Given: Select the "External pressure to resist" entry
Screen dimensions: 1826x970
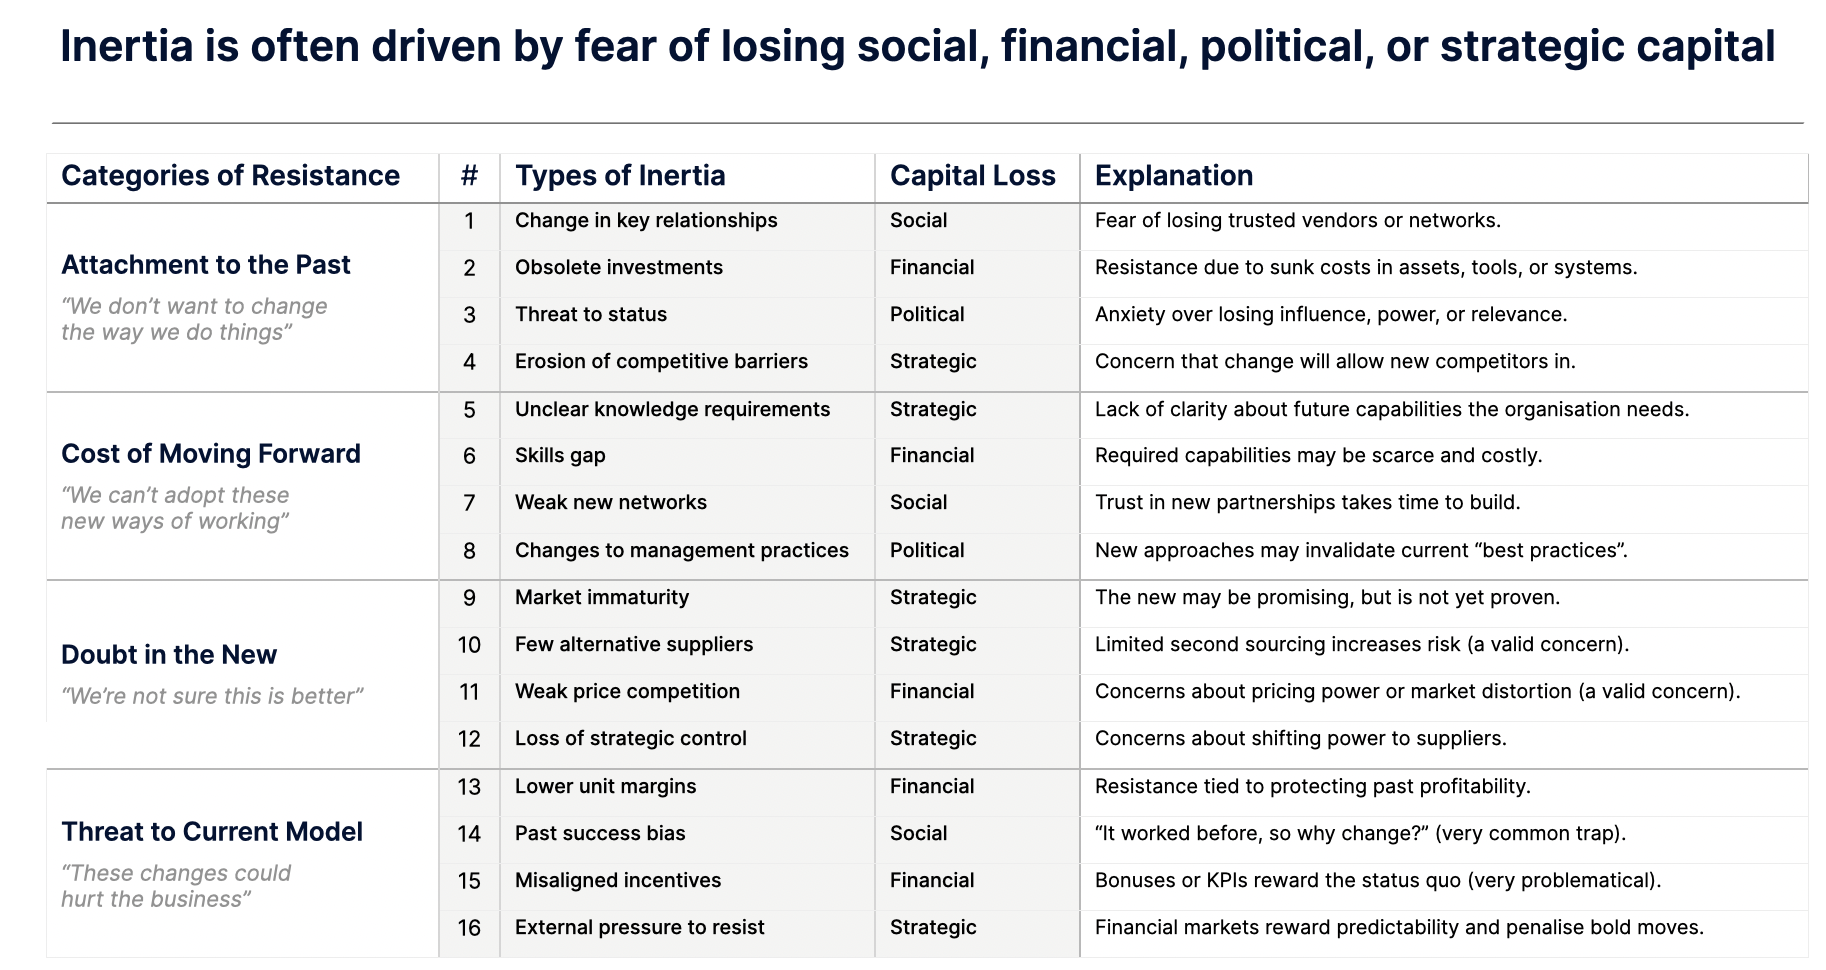Looking at the screenshot, I should 639,928.
